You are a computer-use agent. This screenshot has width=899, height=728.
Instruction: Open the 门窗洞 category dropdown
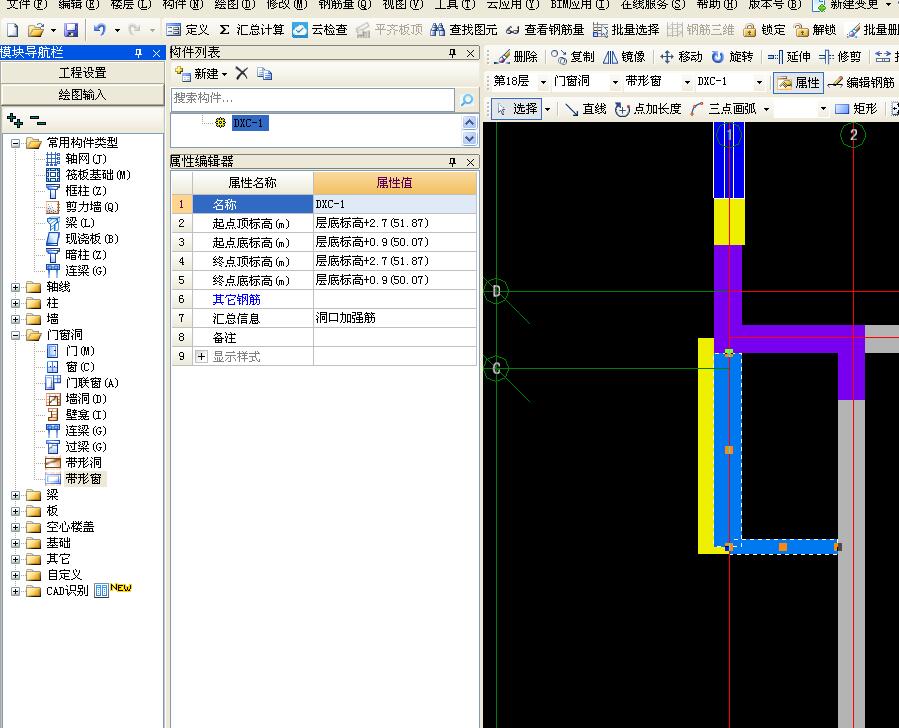(615, 83)
